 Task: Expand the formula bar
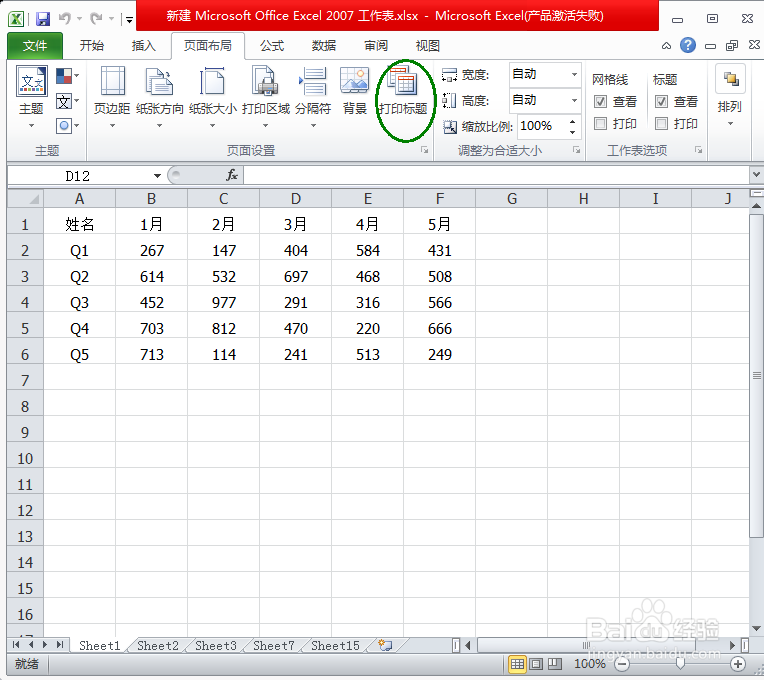756,174
